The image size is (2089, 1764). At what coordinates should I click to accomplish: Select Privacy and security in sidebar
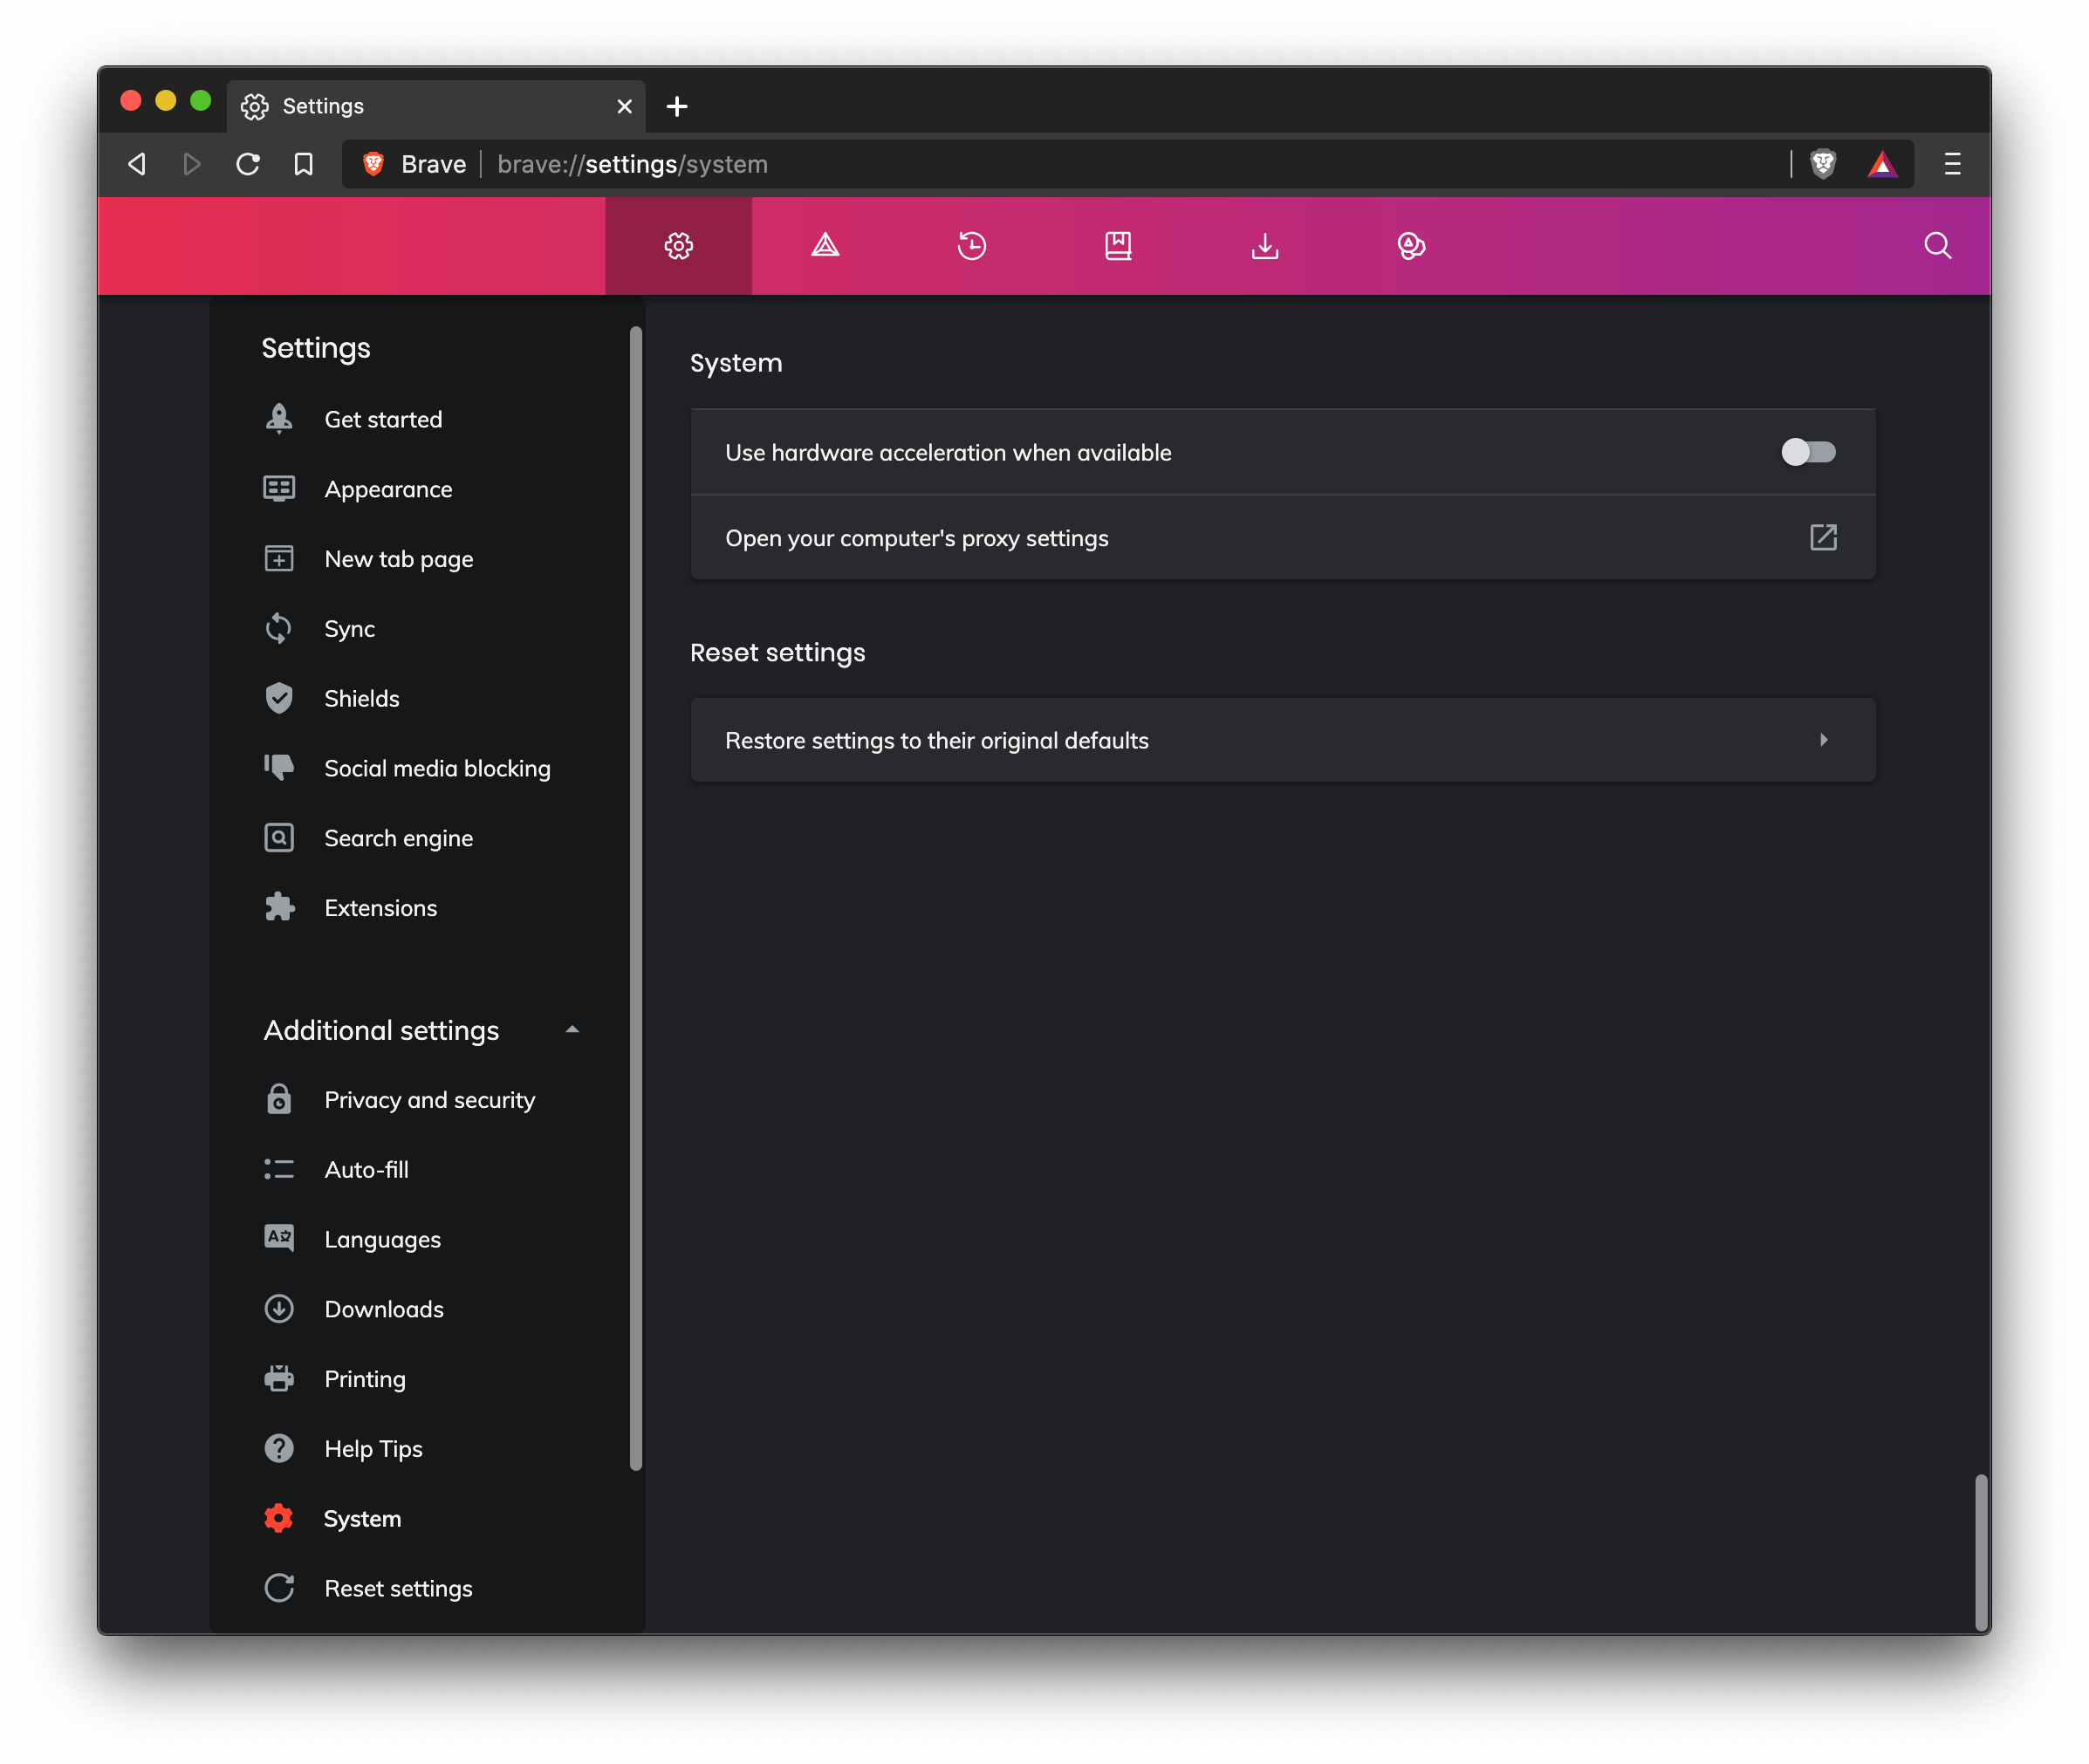[x=429, y=1100]
